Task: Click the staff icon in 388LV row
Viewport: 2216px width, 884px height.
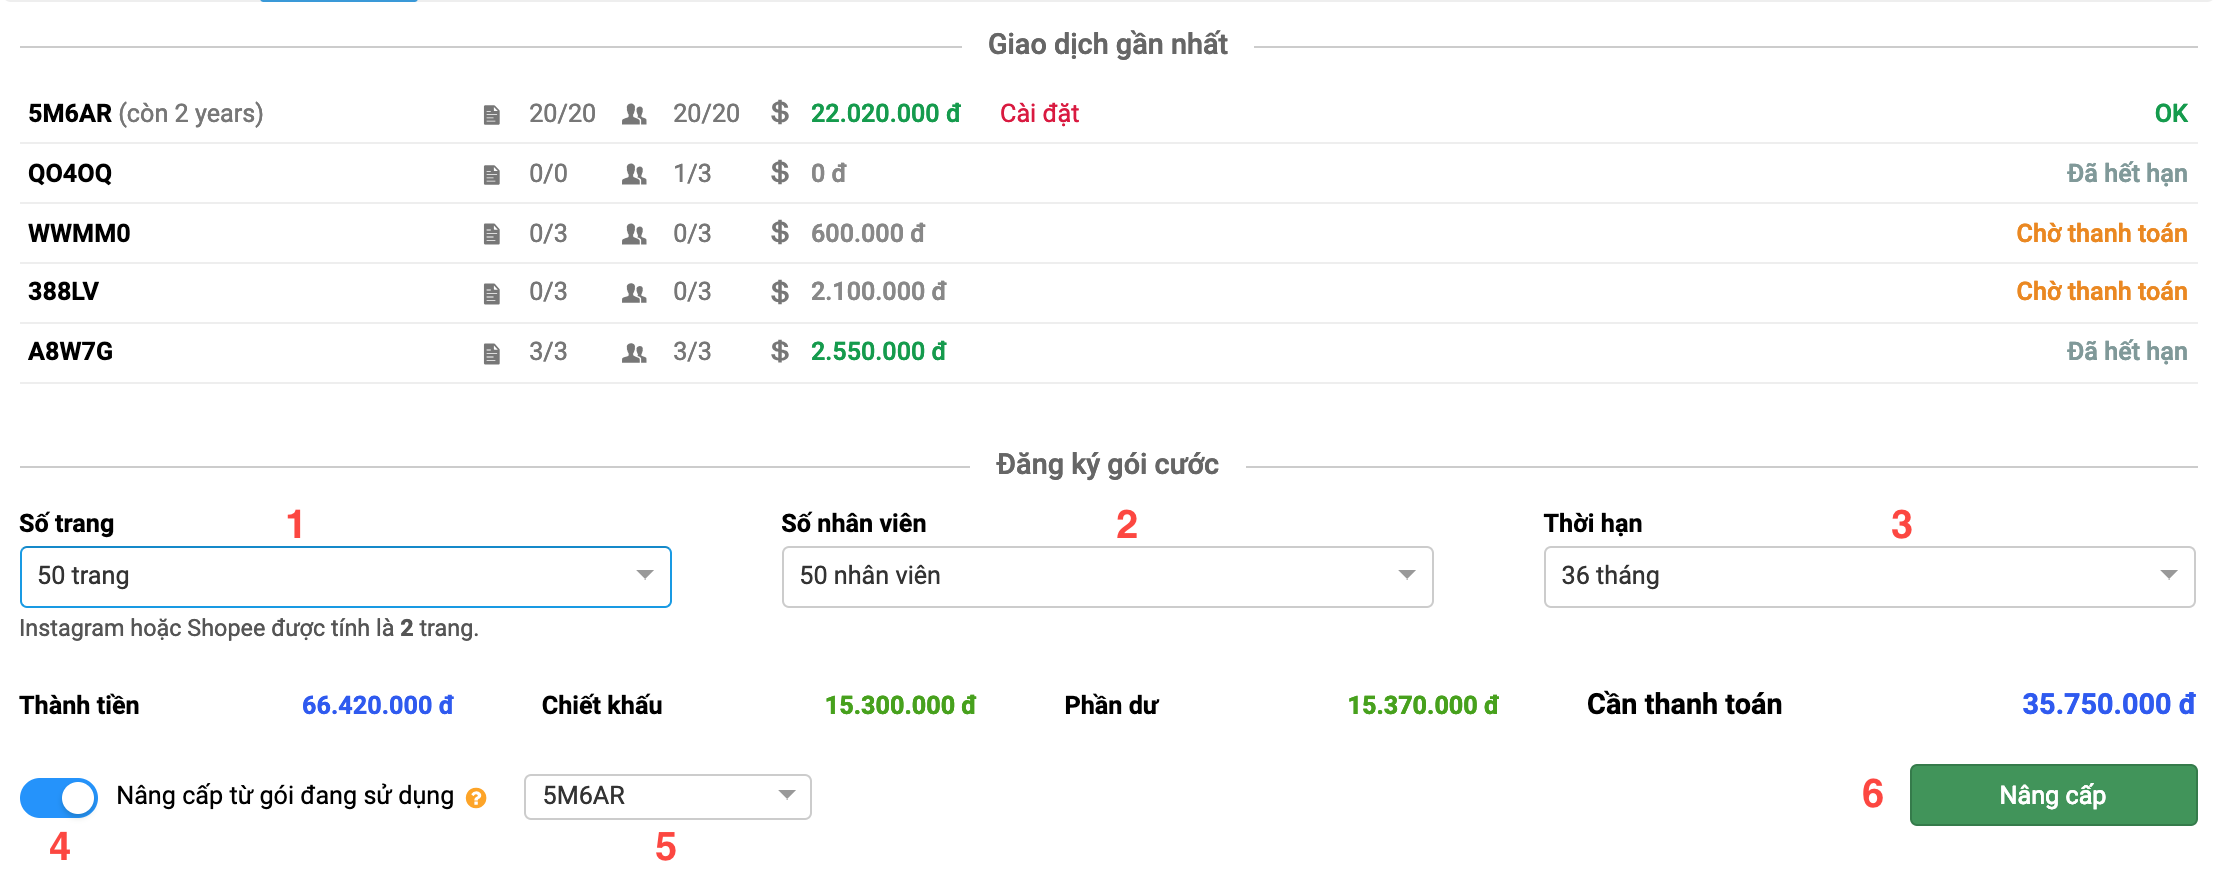Action: (634, 293)
